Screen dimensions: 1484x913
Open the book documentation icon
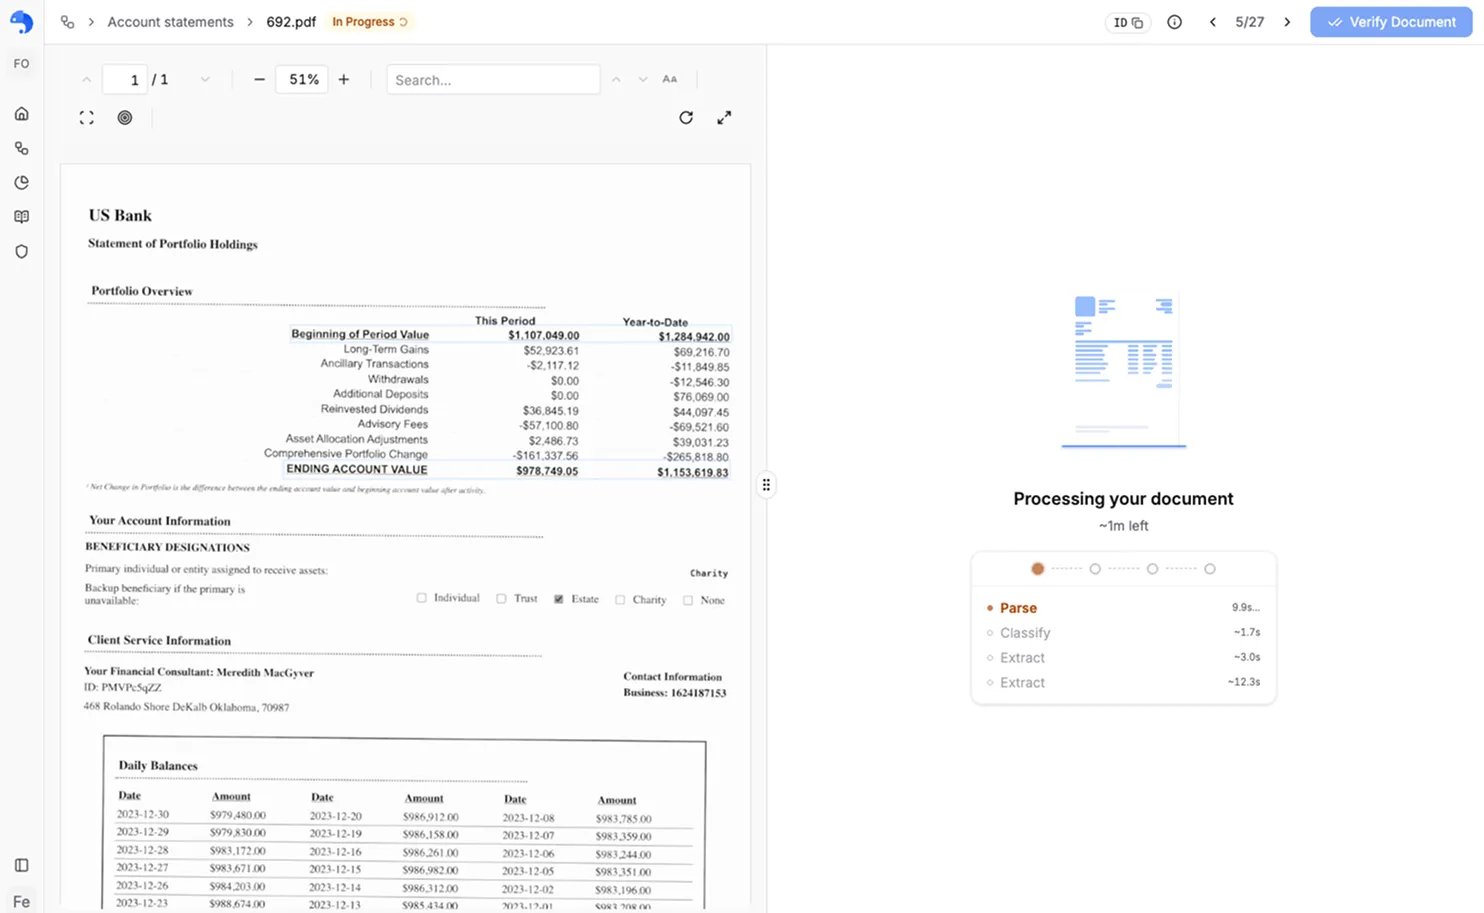click(21, 217)
